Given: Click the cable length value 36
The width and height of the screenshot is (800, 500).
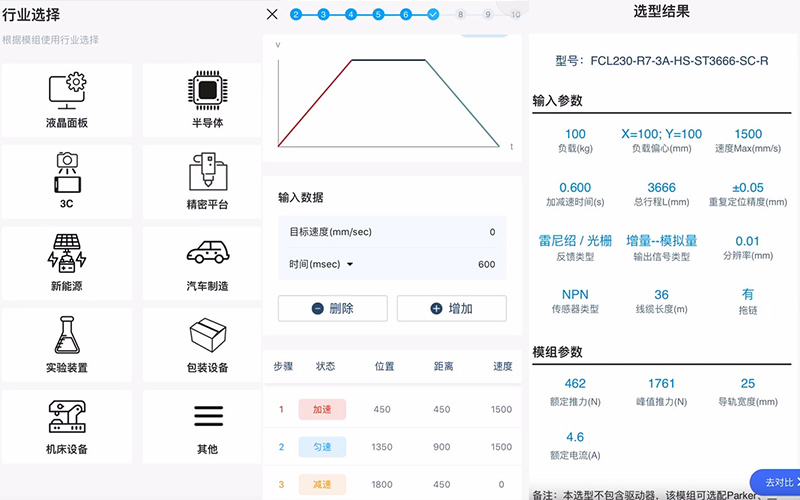Looking at the screenshot, I should 661,294.
